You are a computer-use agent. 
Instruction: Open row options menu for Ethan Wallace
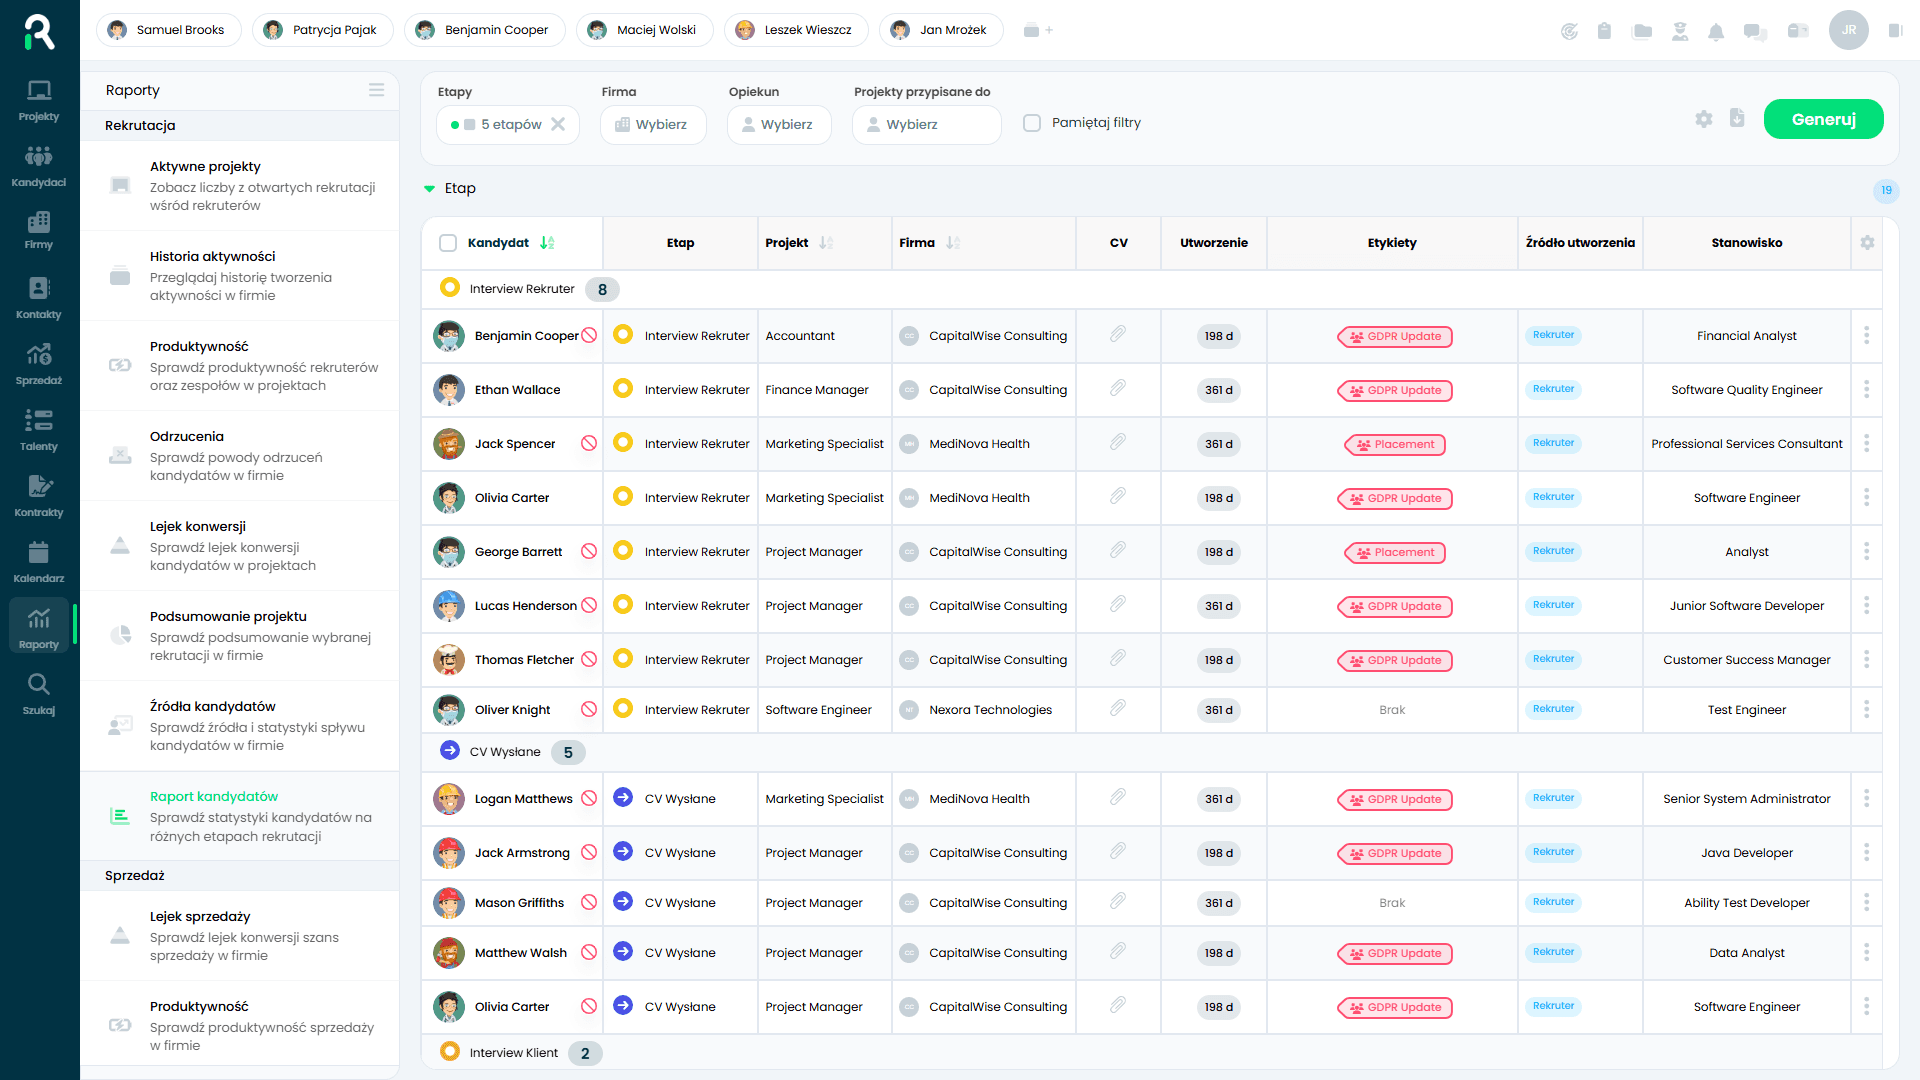pyautogui.click(x=1866, y=389)
